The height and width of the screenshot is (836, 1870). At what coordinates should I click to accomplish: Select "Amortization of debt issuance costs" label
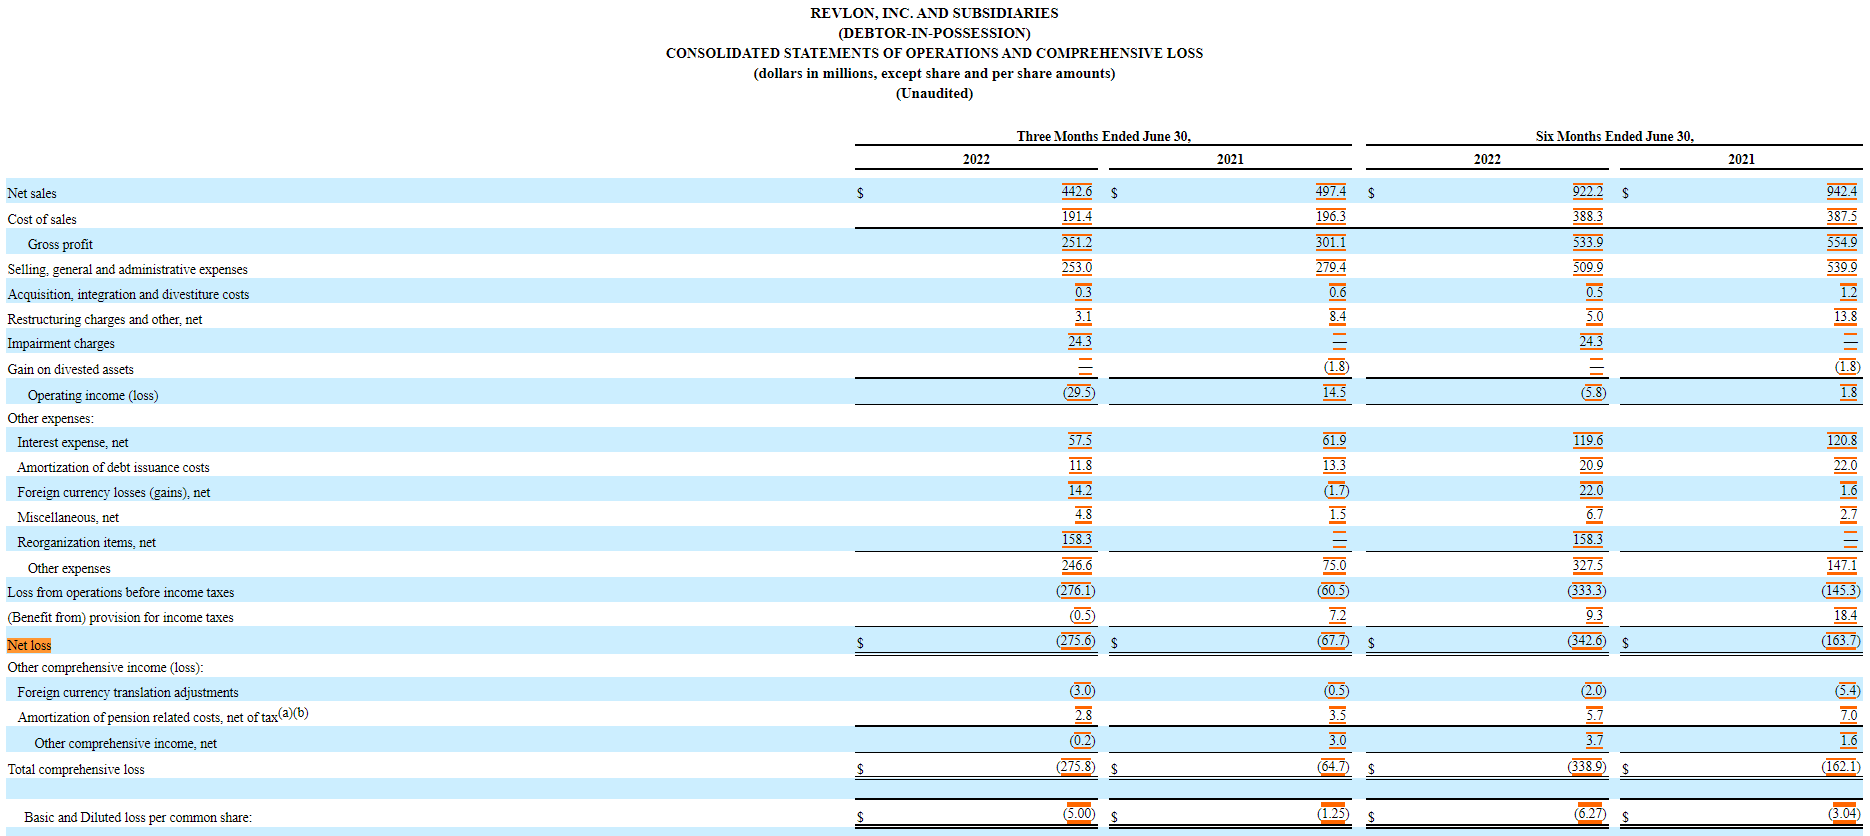click(113, 467)
